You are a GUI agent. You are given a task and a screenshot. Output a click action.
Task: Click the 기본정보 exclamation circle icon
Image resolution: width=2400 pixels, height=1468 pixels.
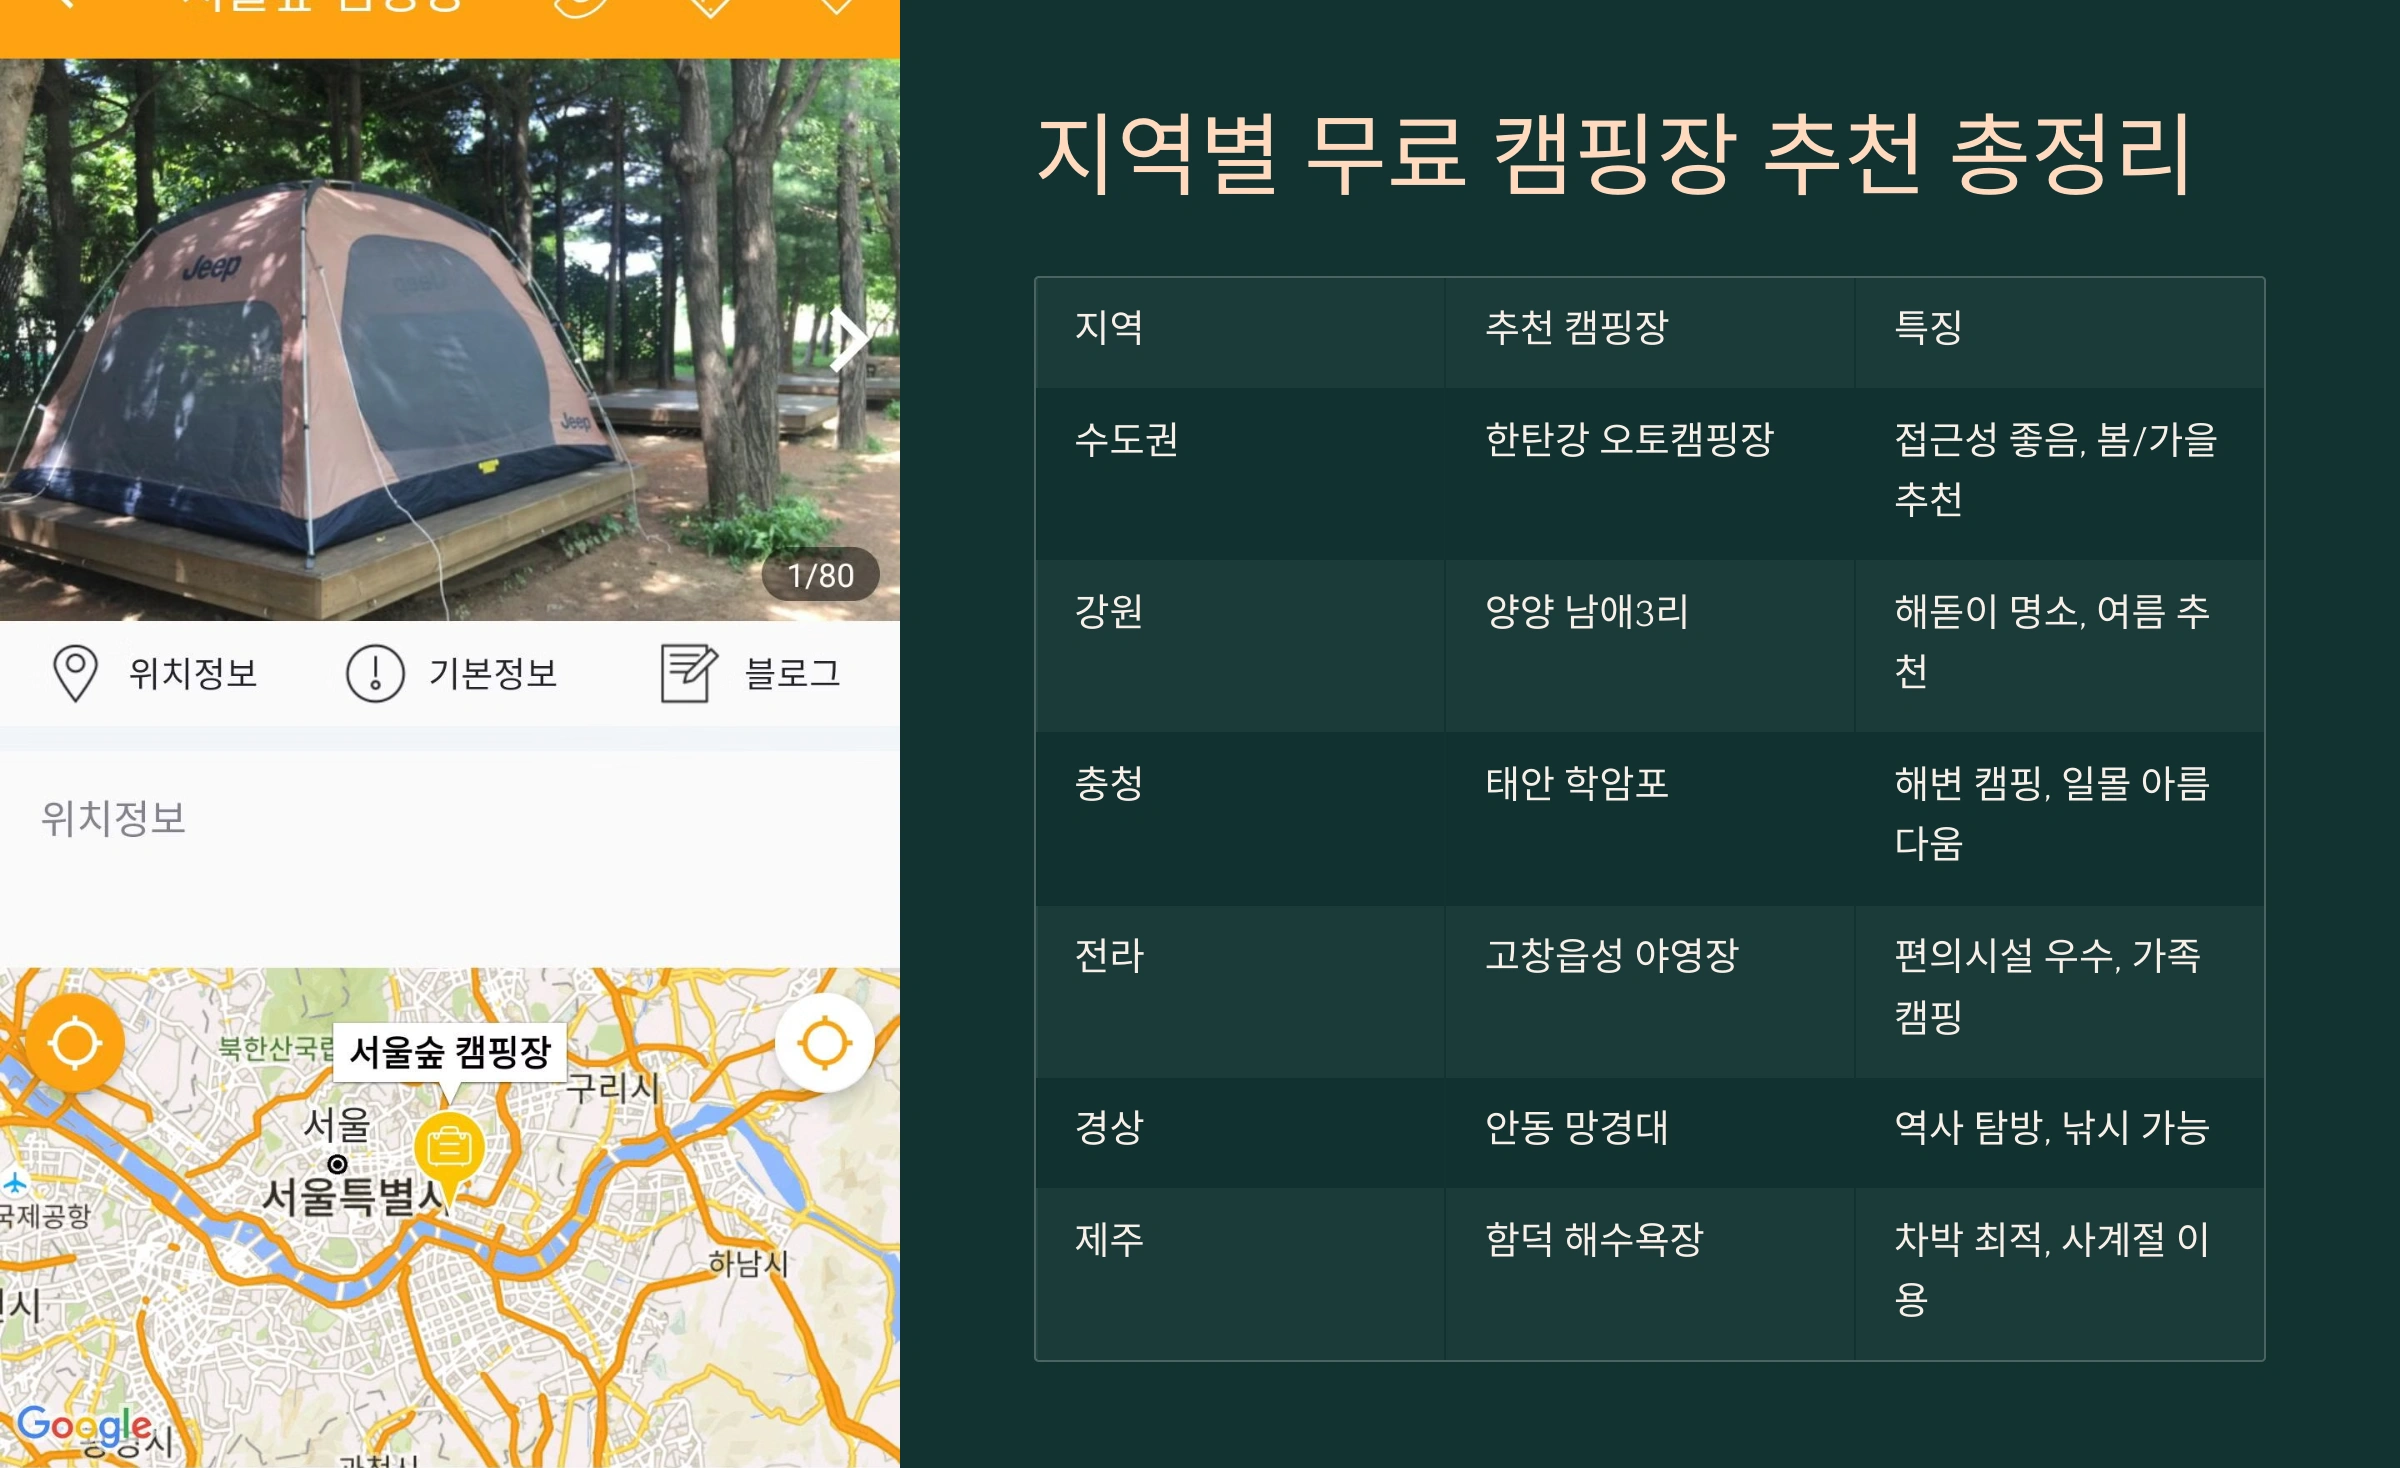[x=375, y=673]
